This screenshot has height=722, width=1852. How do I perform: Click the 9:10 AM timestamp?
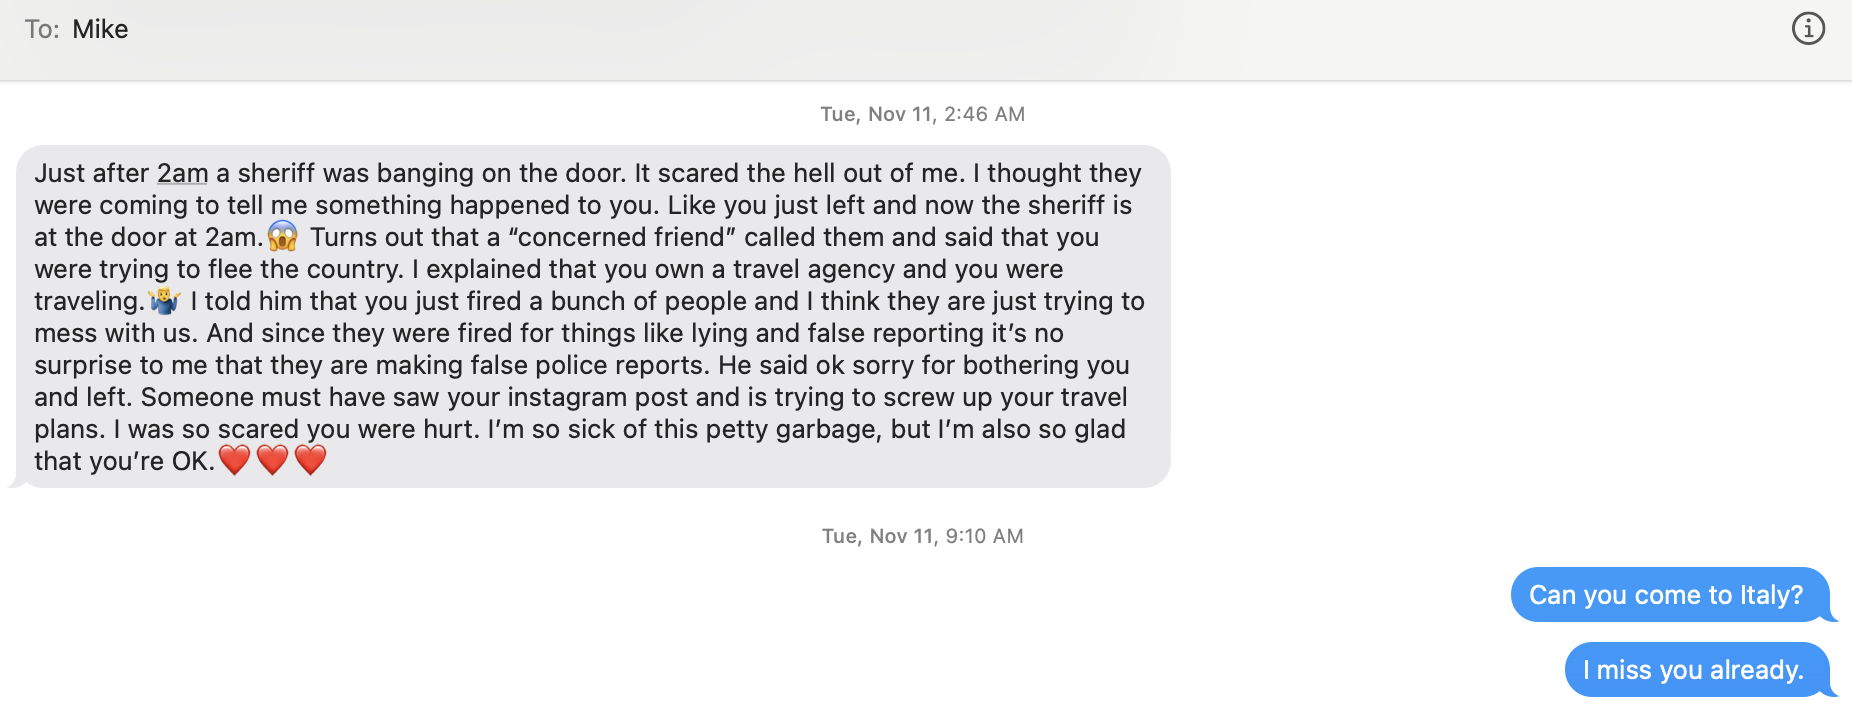click(x=922, y=536)
